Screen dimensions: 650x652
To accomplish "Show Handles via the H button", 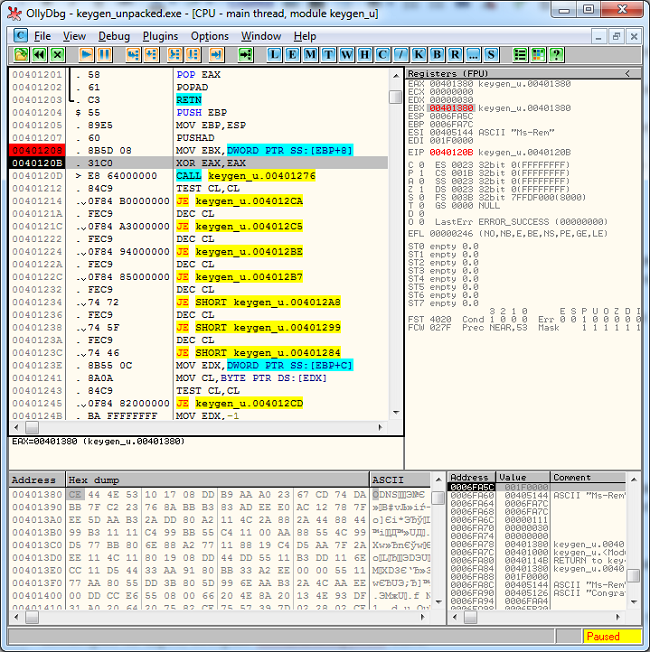I will pos(365,54).
